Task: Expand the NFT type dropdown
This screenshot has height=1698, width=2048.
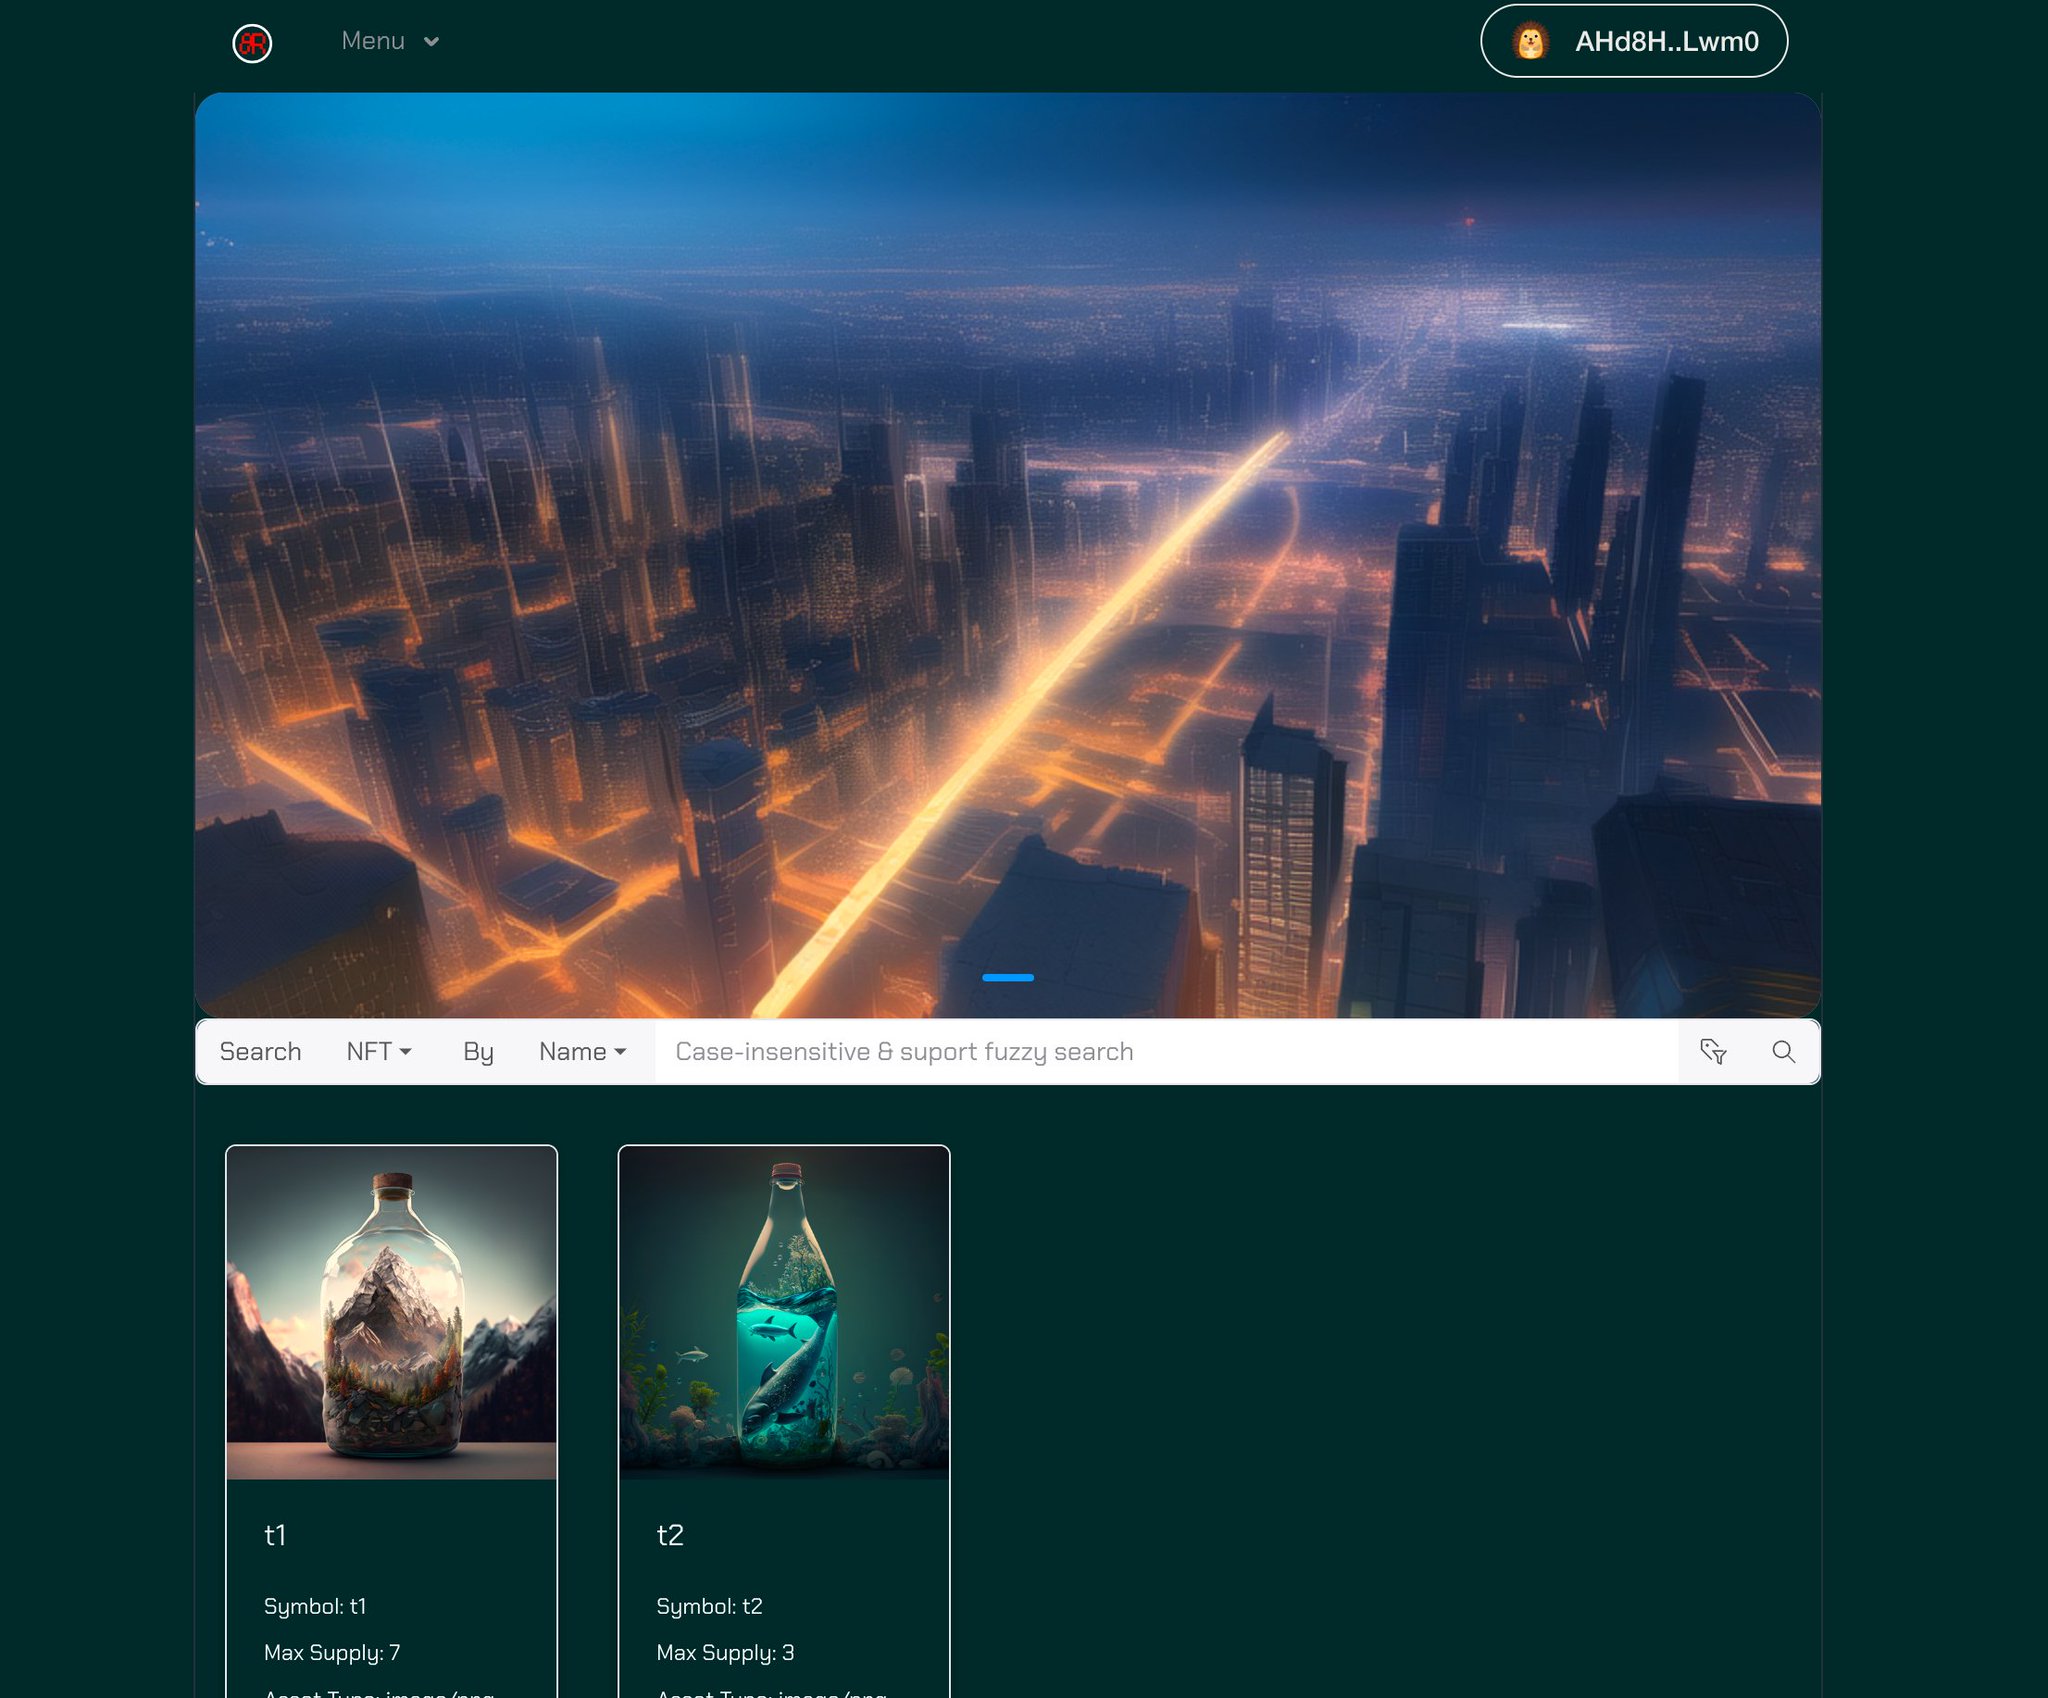Action: pos(379,1051)
